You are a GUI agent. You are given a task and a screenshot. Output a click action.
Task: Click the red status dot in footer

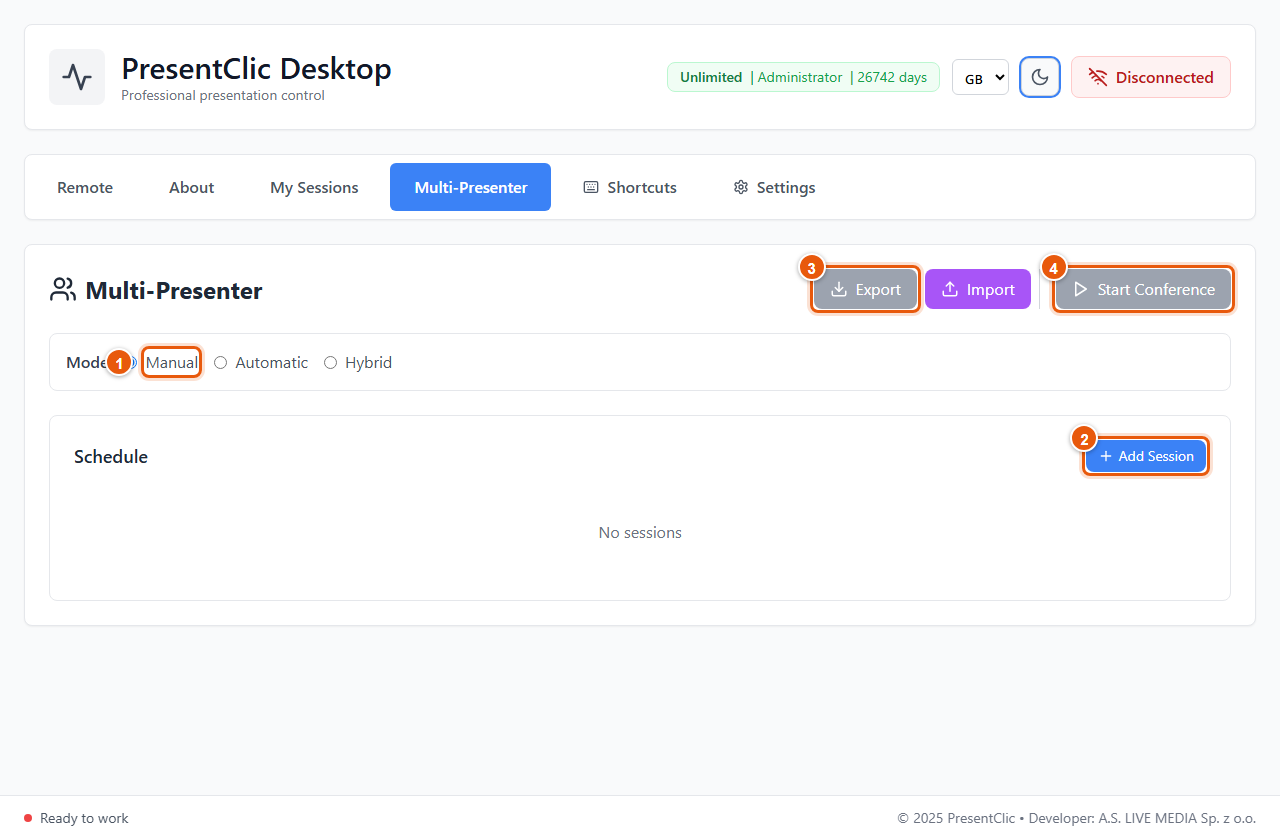(28, 818)
